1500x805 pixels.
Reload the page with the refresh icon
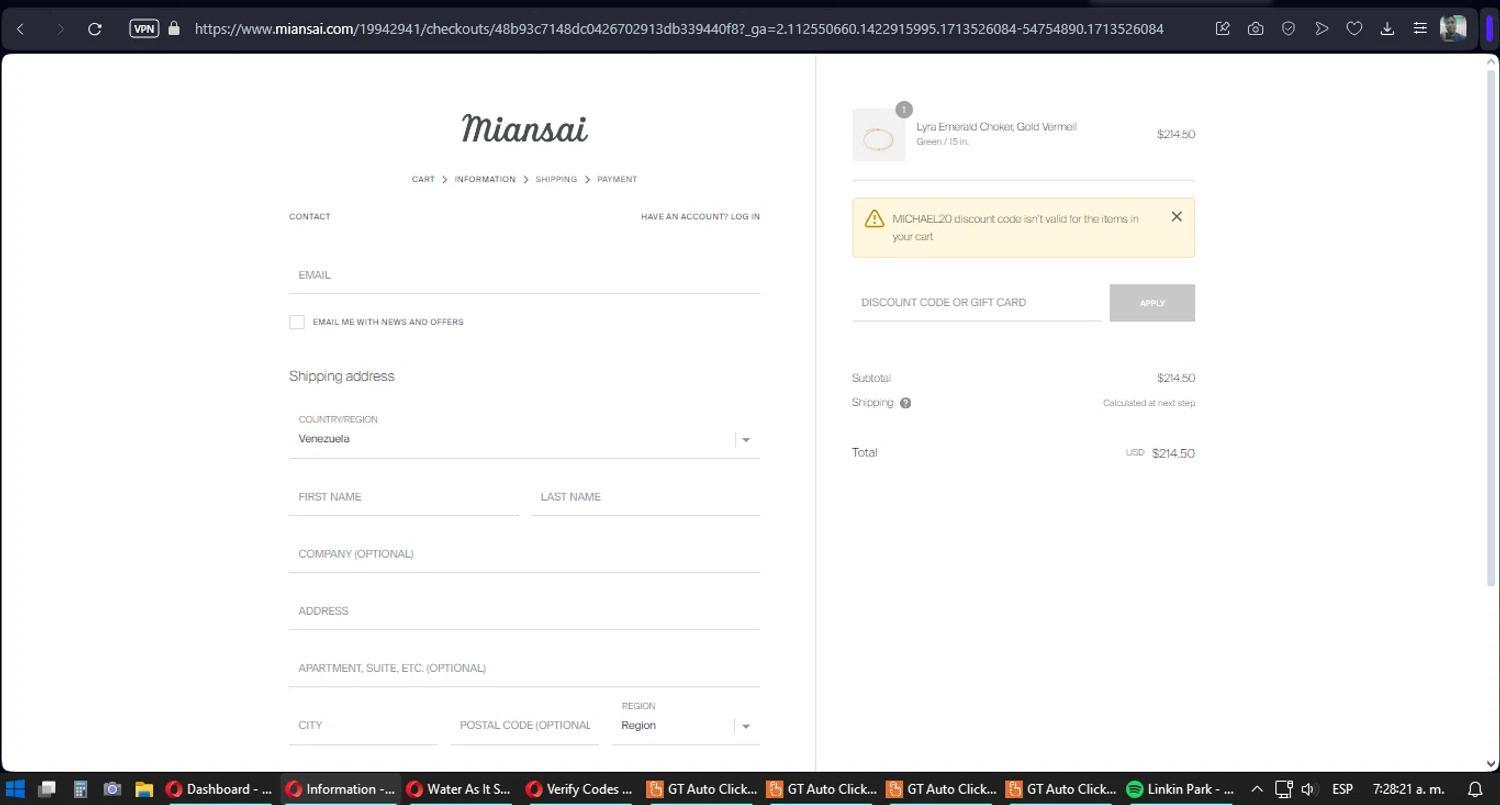click(95, 29)
